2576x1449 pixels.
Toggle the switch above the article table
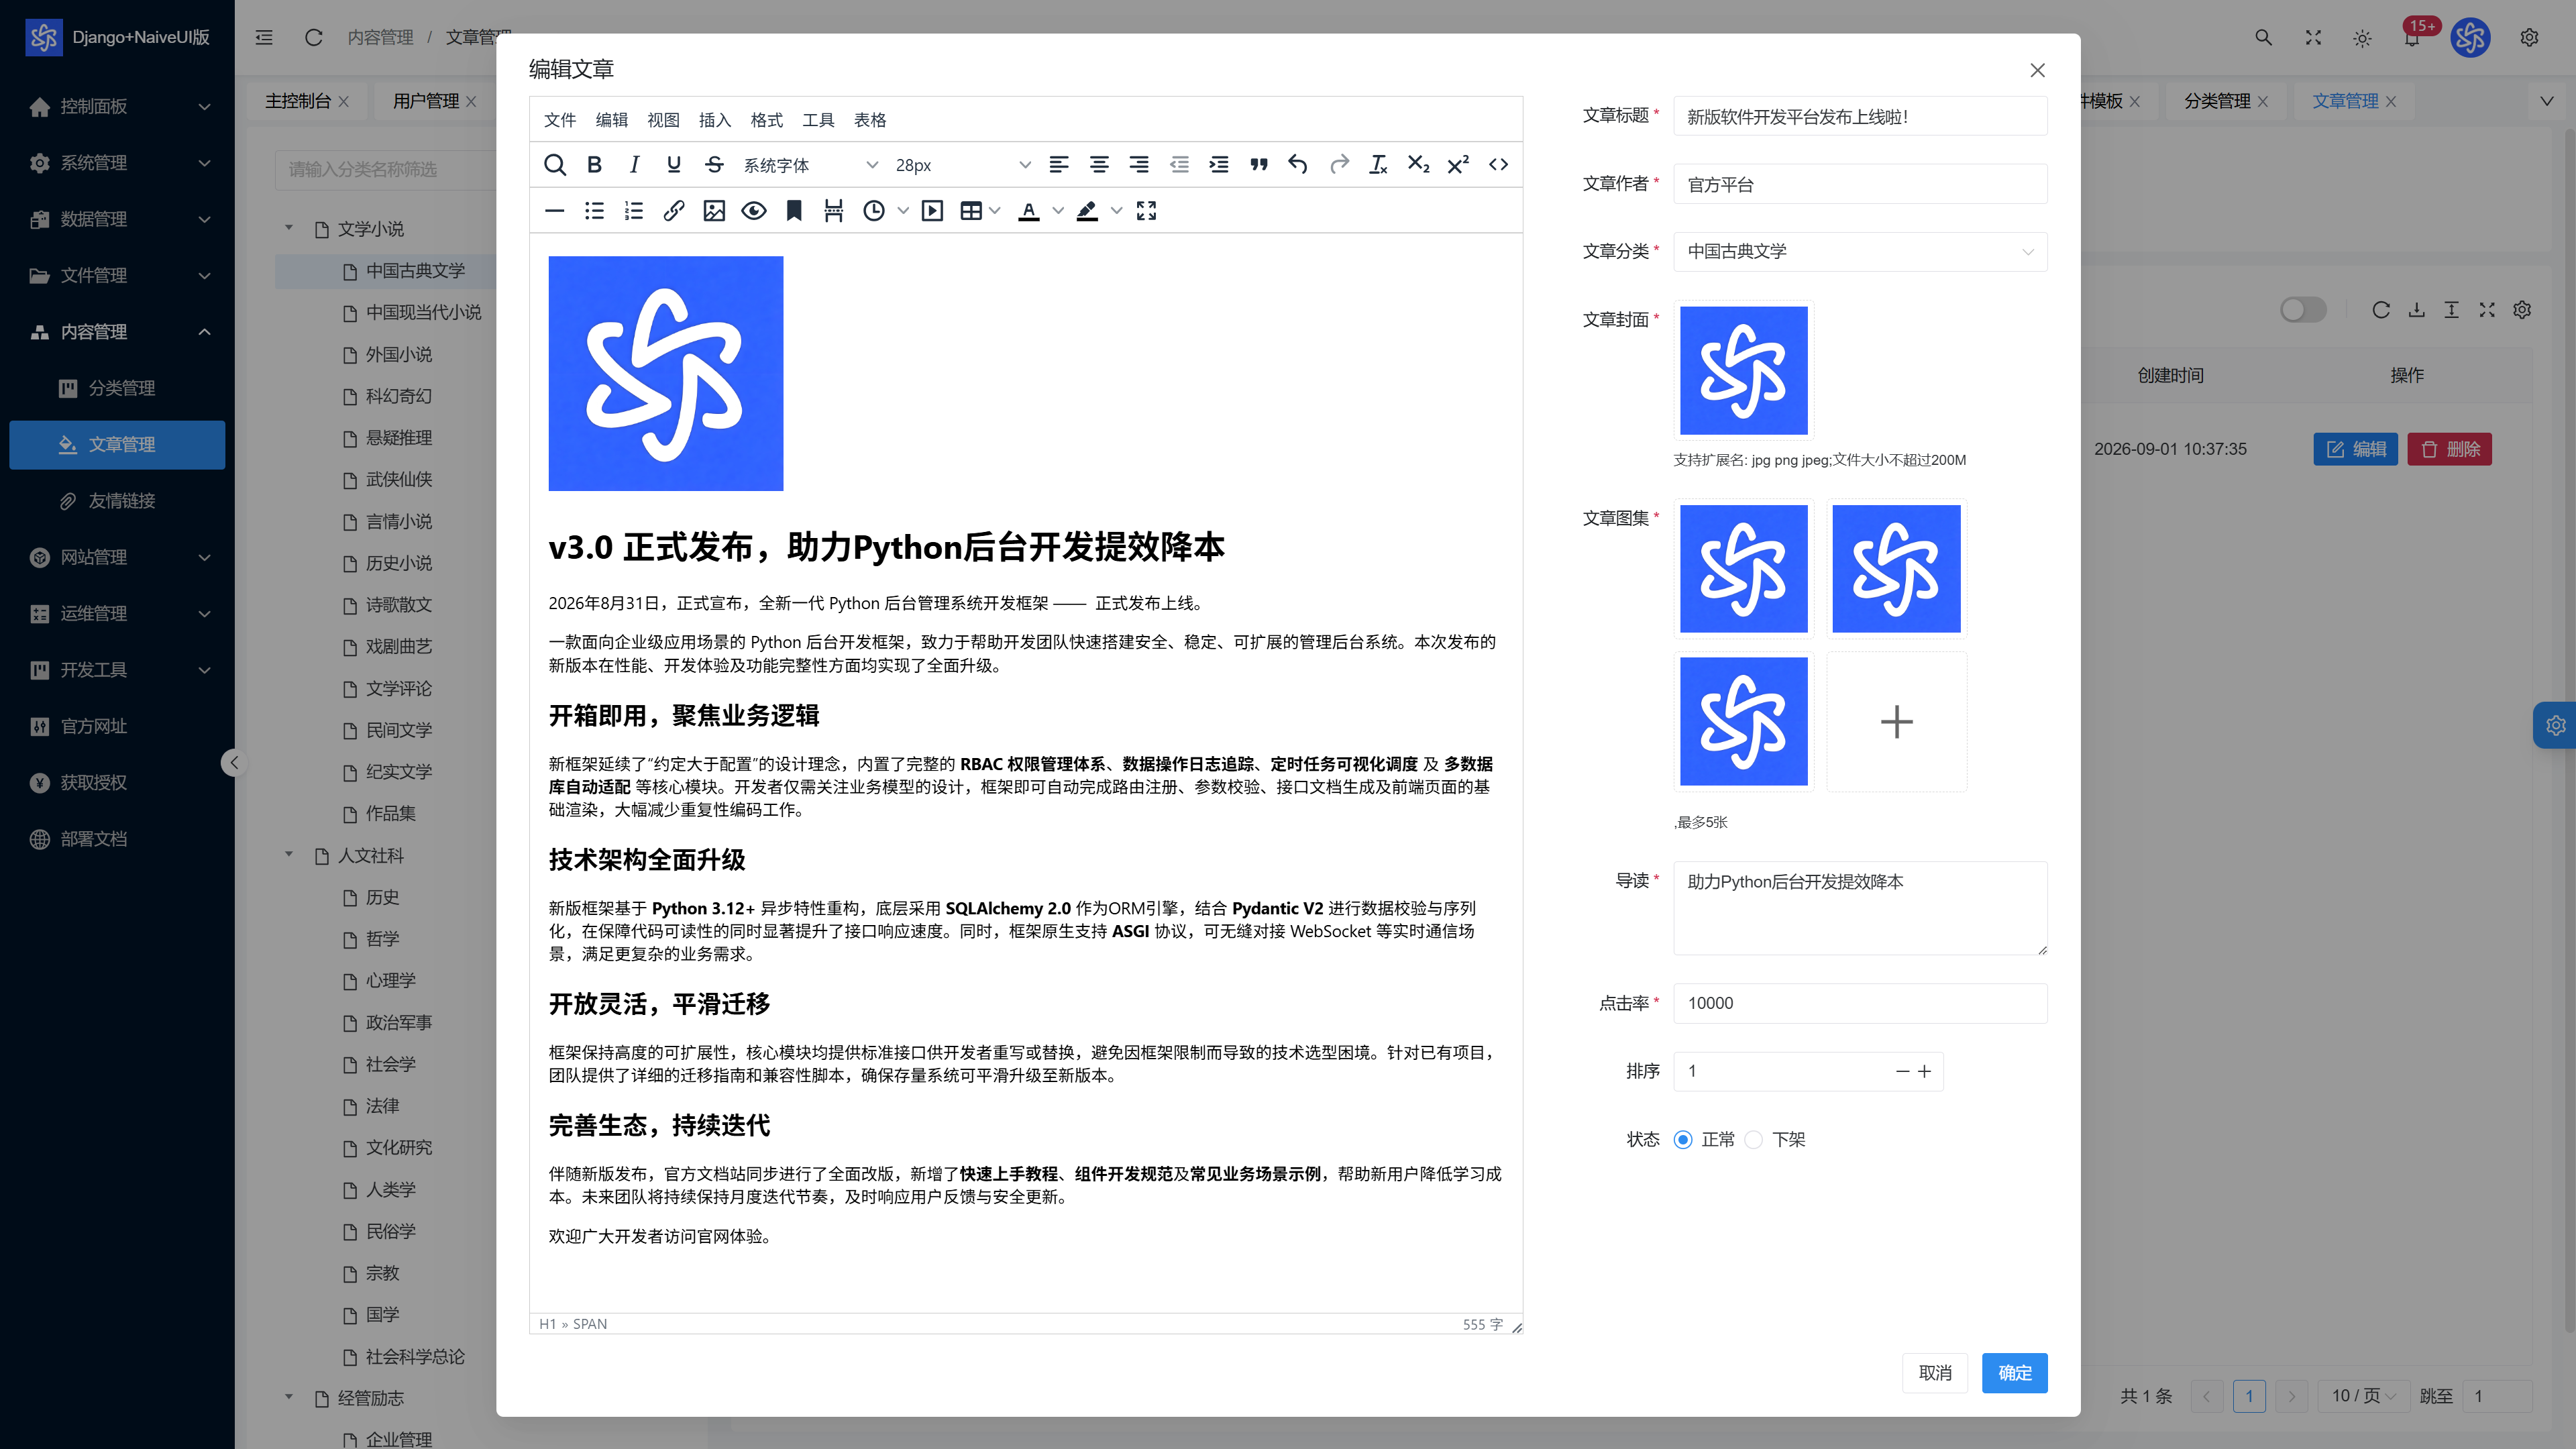(2303, 310)
